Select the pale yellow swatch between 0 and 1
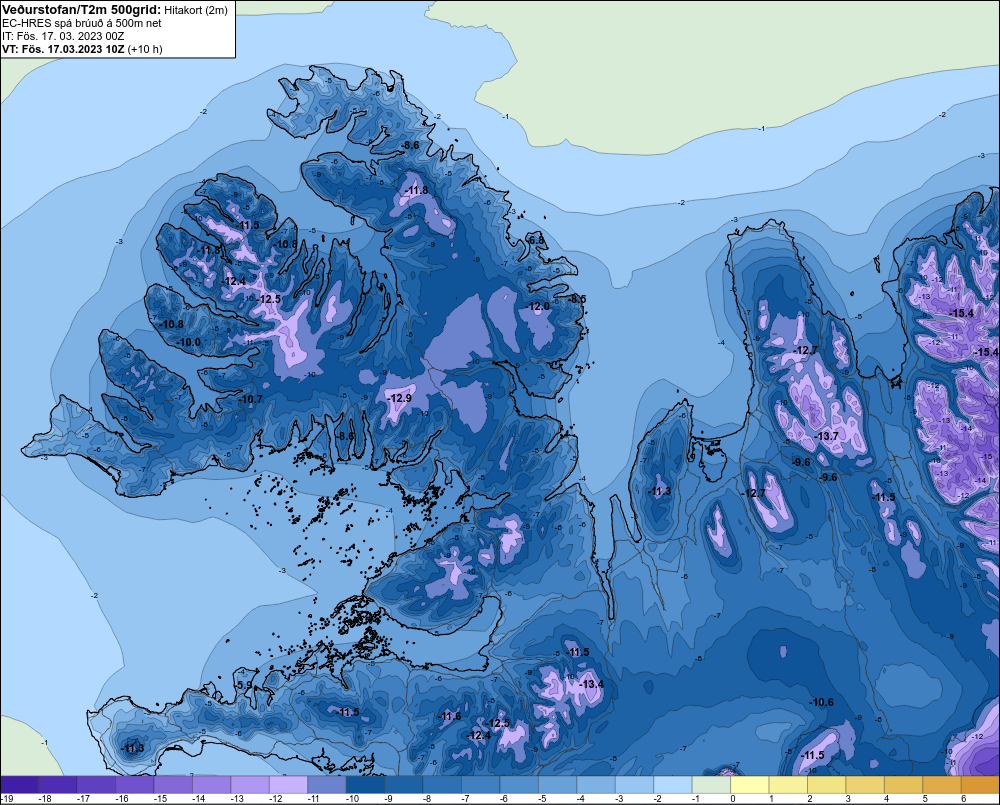 click(x=749, y=785)
